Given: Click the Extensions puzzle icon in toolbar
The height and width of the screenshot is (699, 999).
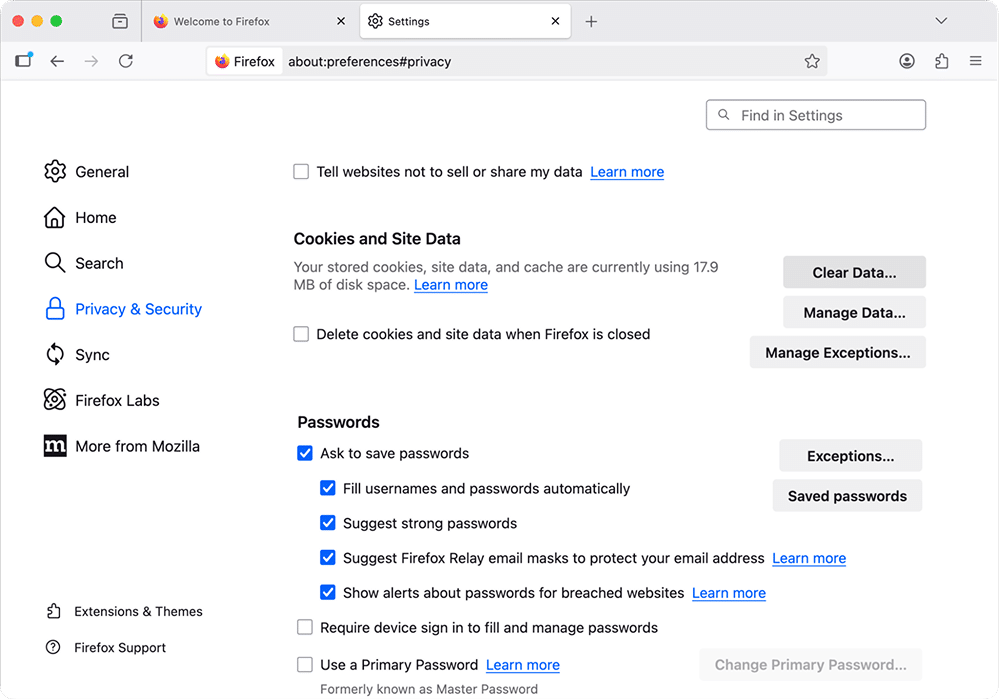Looking at the screenshot, I should [x=941, y=61].
